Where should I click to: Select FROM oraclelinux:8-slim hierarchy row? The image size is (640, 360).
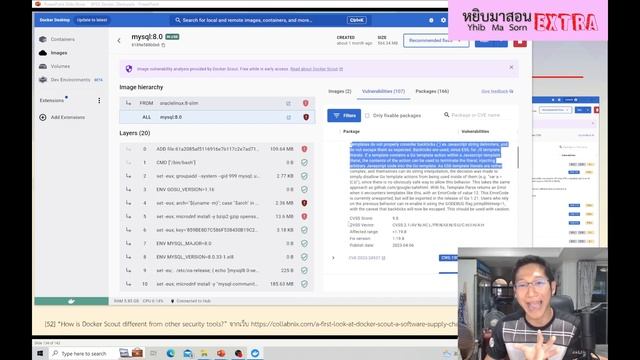point(217,103)
